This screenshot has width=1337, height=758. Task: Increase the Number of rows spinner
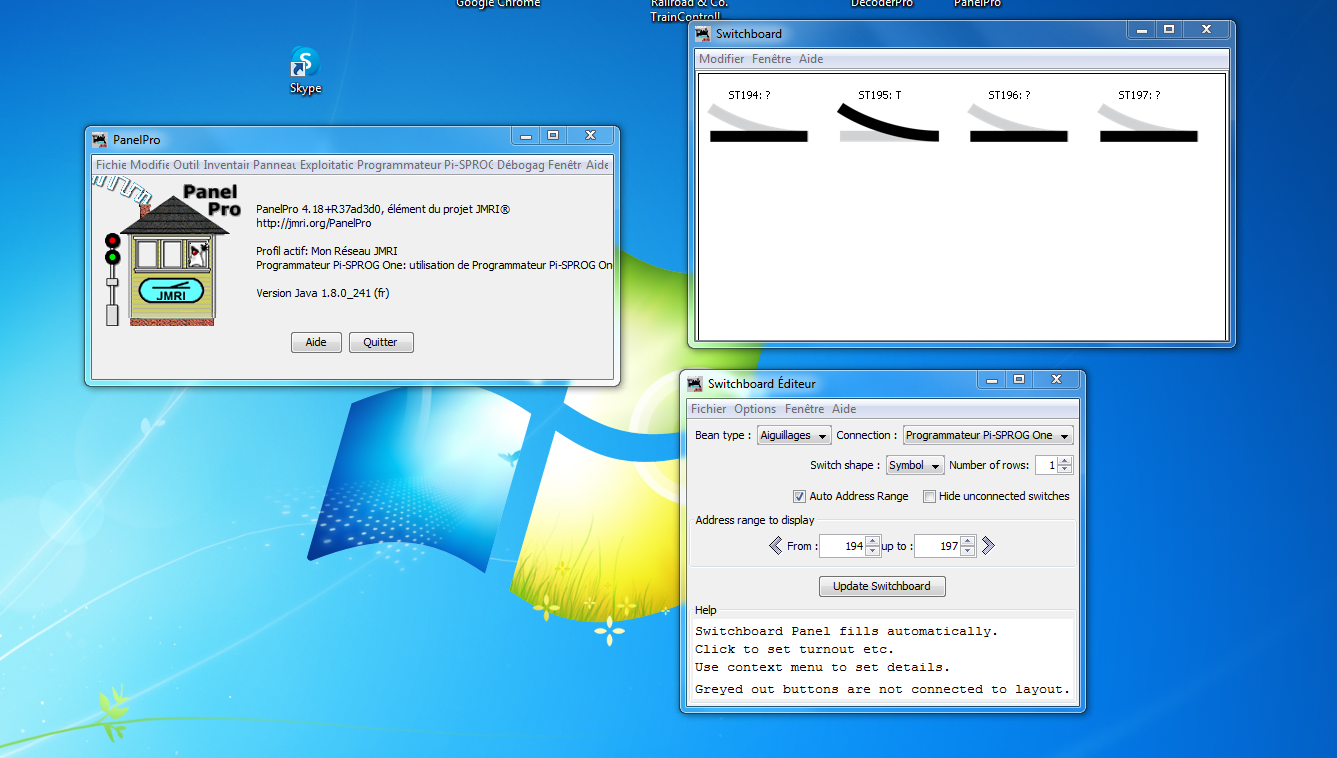1065,460
